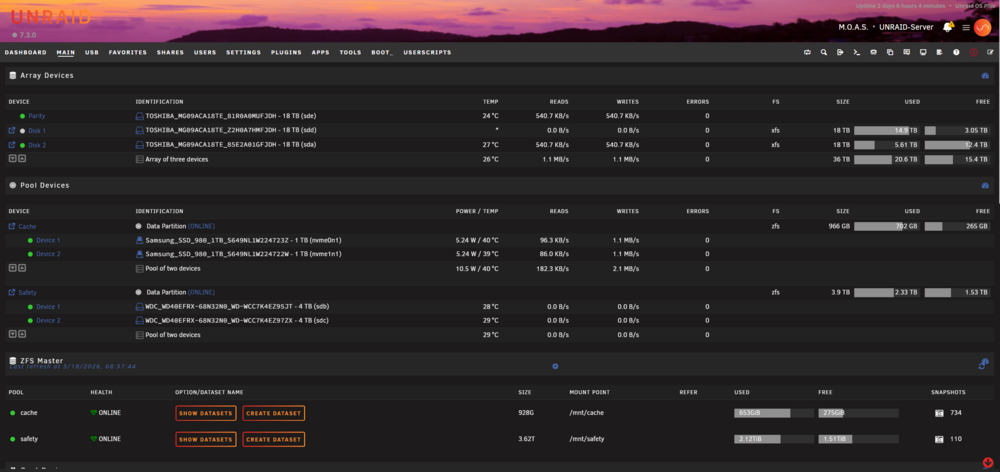The height and width of the screenshot is (472, 1000).
Task: Create dataset on the safety pool
Action: pyautogui.click(x=274, y=439)
